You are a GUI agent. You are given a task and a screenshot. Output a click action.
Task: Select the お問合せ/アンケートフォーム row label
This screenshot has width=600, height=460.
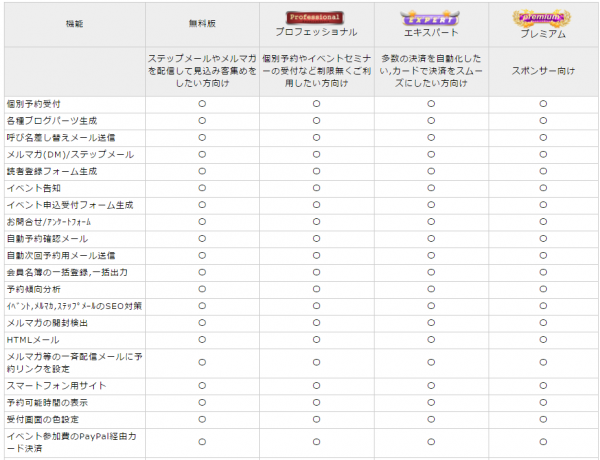49,222
